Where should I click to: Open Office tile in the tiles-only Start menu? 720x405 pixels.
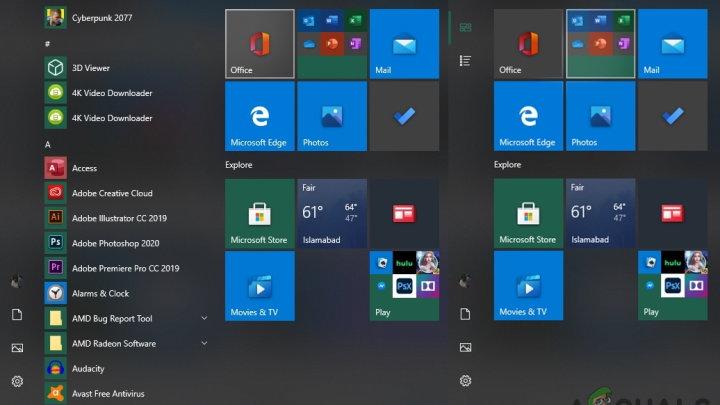[x=529, y=44]
